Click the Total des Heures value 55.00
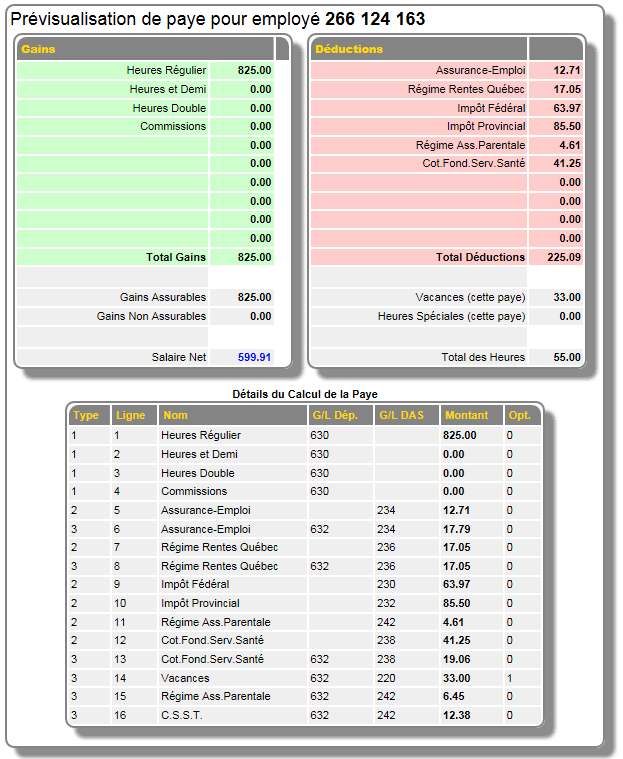 point(567,357)
